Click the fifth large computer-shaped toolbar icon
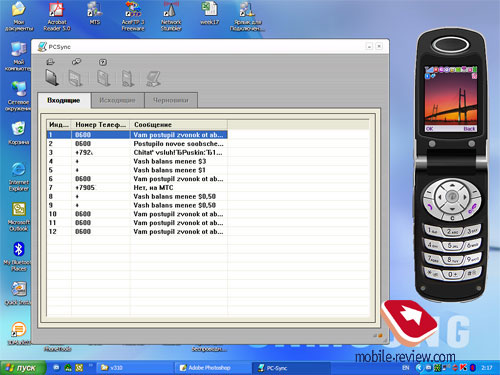This screenshot has width=500, height=375. (x=153, y=79)
